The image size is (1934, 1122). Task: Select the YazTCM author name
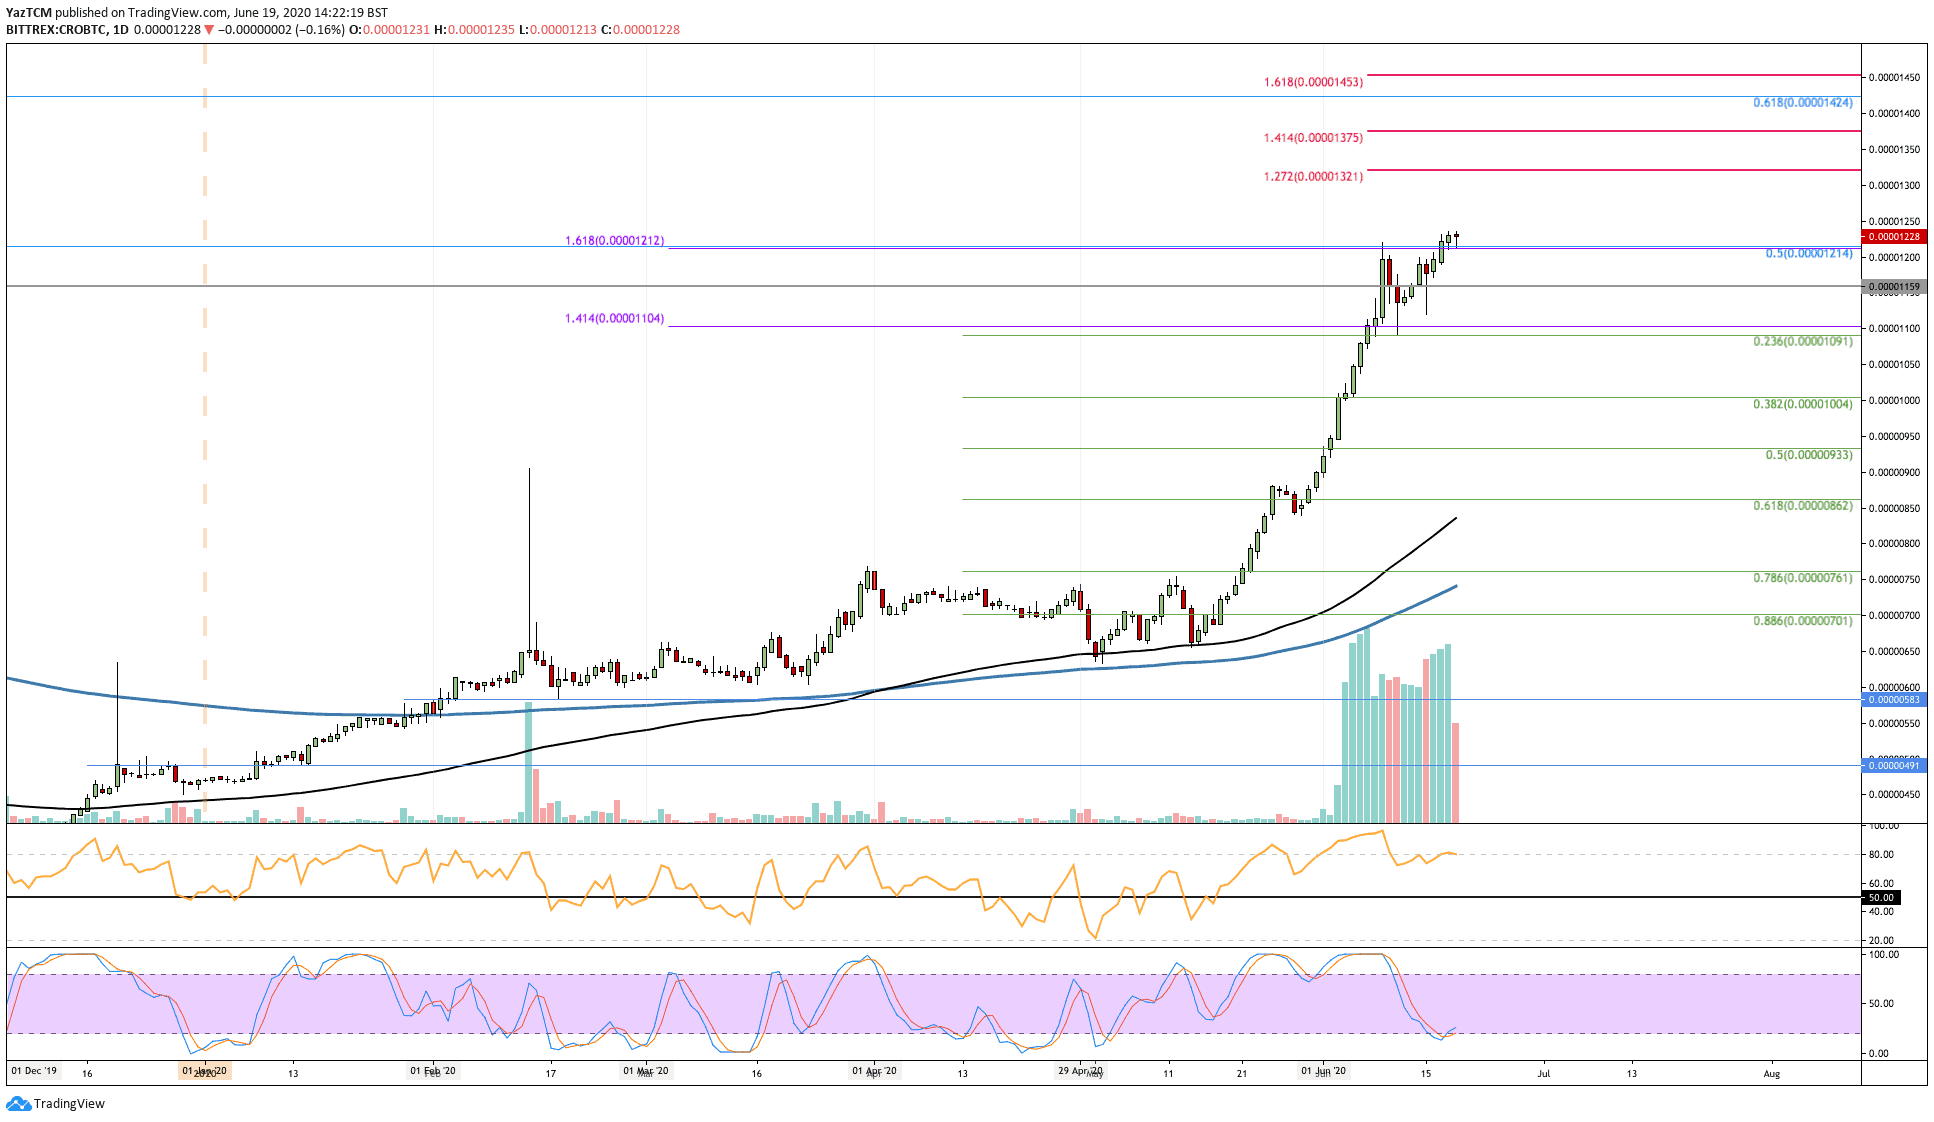tap(28, 13)
